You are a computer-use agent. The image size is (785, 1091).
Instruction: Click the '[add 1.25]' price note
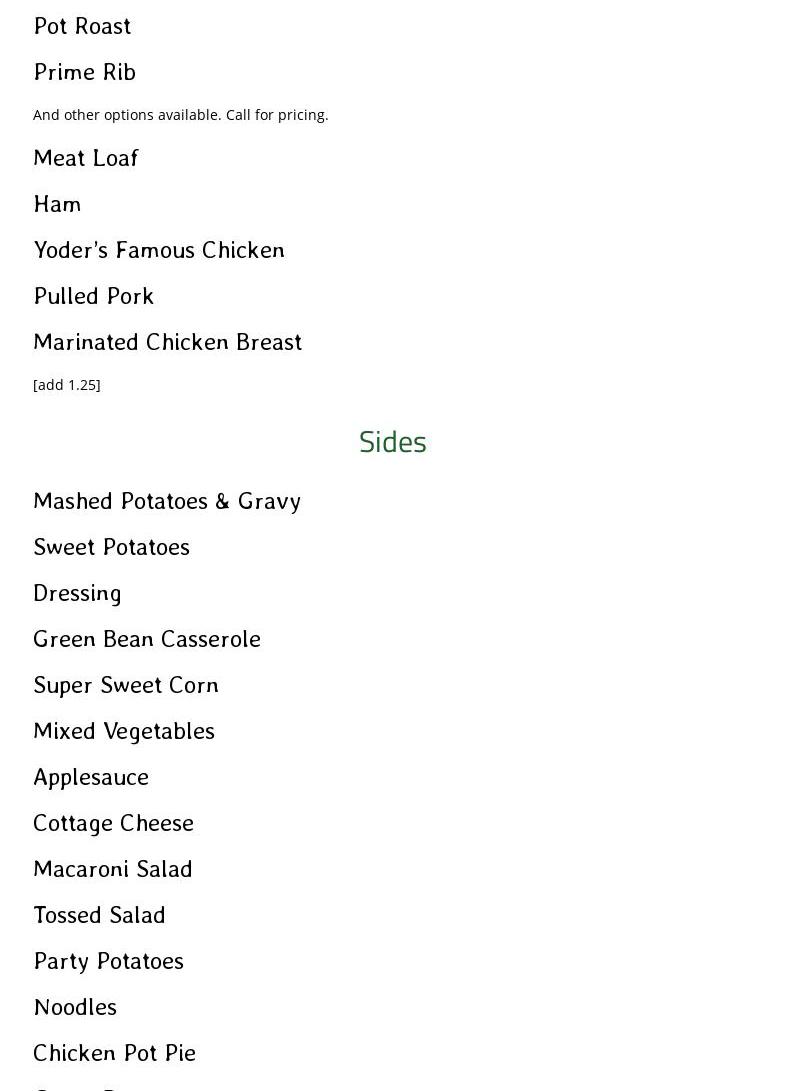click(67, 385)
